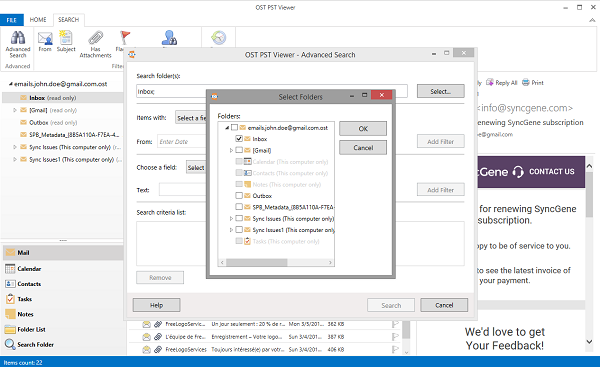Check the Sync Issues folder checkbox
The height and width of the screenshot is (367, 600).
click(239, 219)
